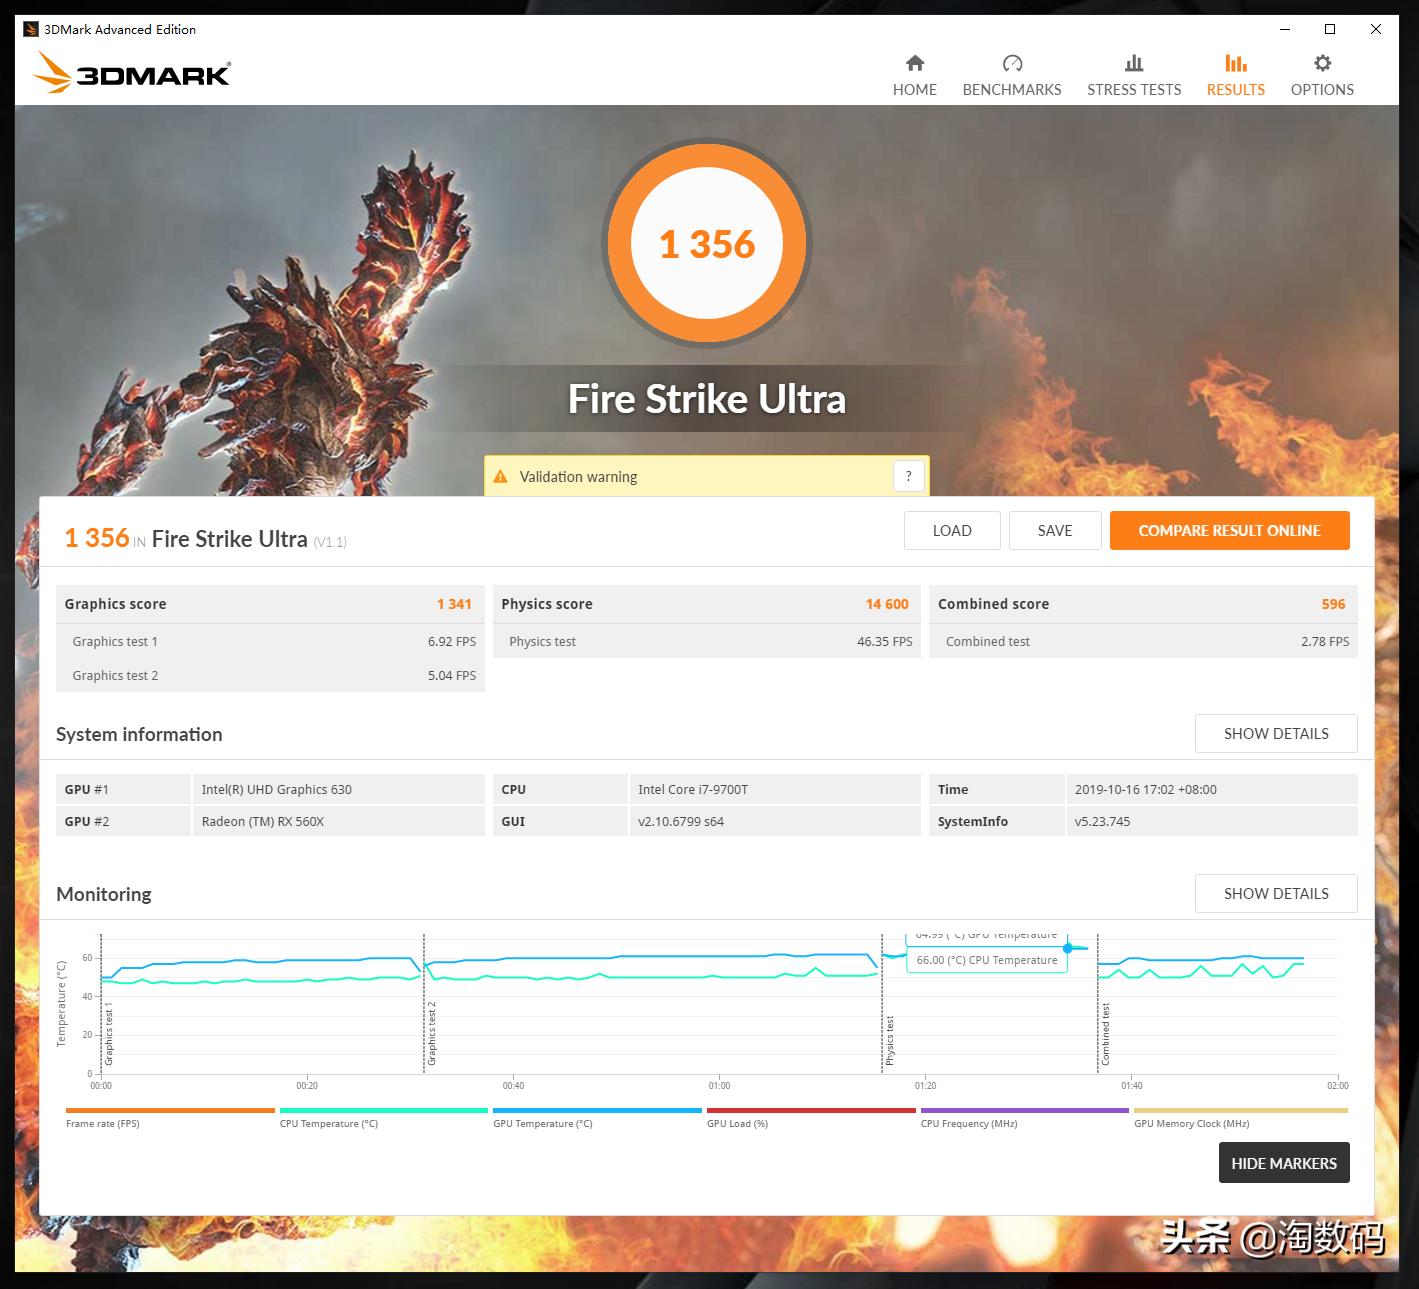Viewport: 1419px width, 1289px height.
Task: Click the Benchmarks circular icon
Action: [1011, 62]
